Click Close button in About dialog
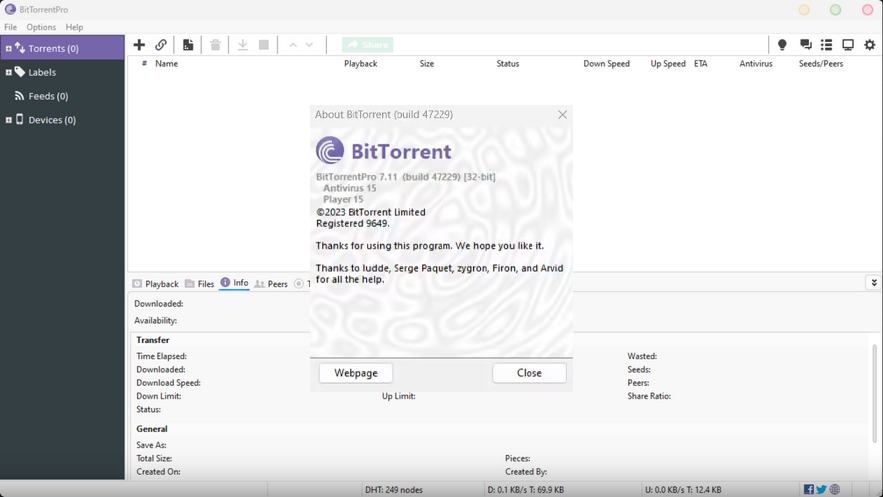The image size is (883, 497). tap(529, 373)
